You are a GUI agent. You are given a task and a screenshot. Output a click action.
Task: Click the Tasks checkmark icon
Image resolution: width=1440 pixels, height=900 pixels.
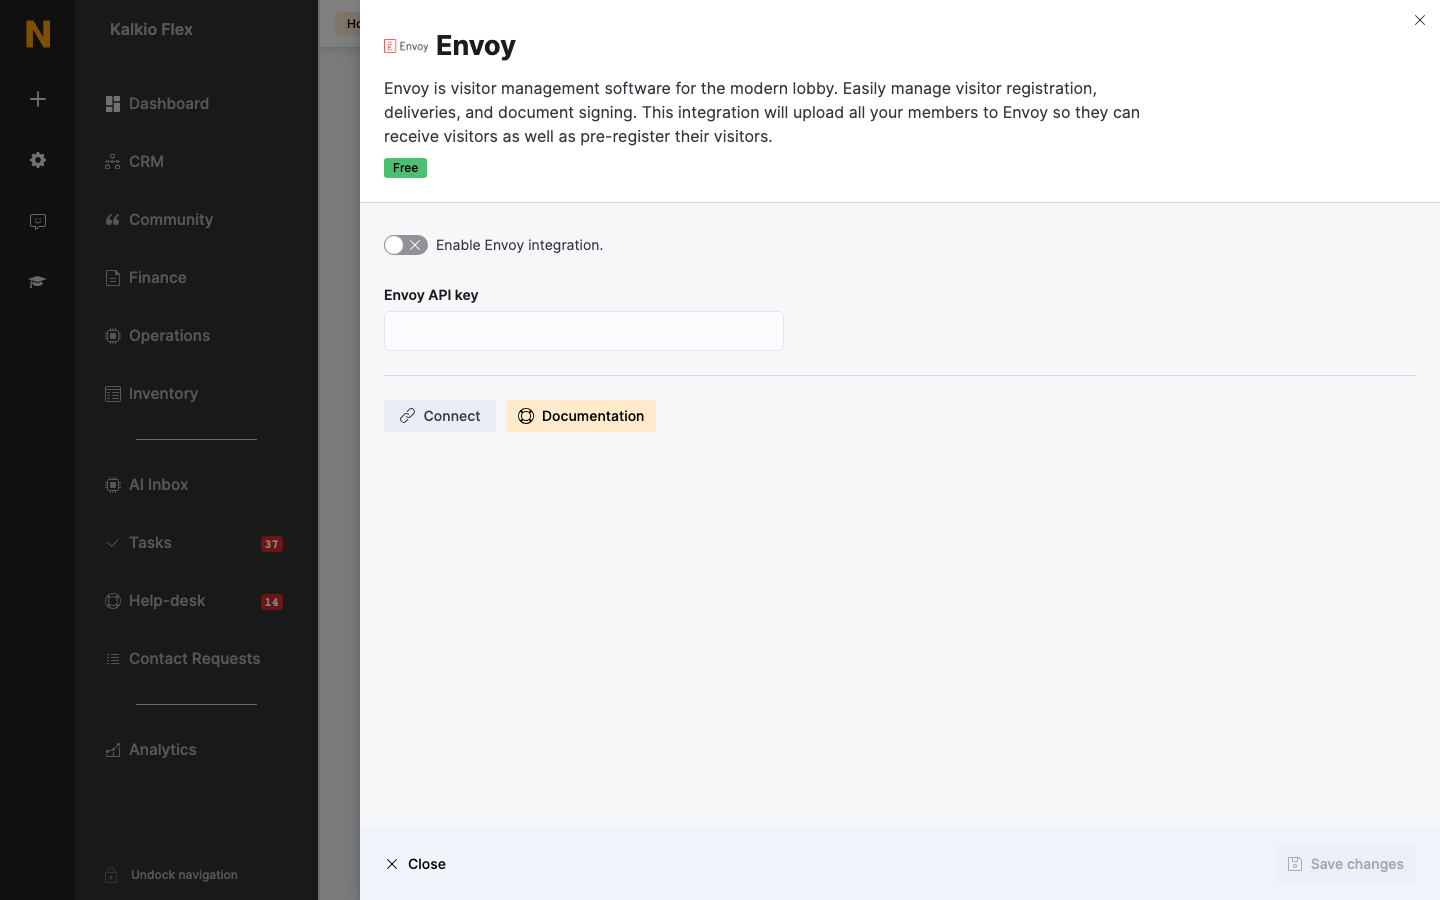pyautogui.click(x=113, y=543)
